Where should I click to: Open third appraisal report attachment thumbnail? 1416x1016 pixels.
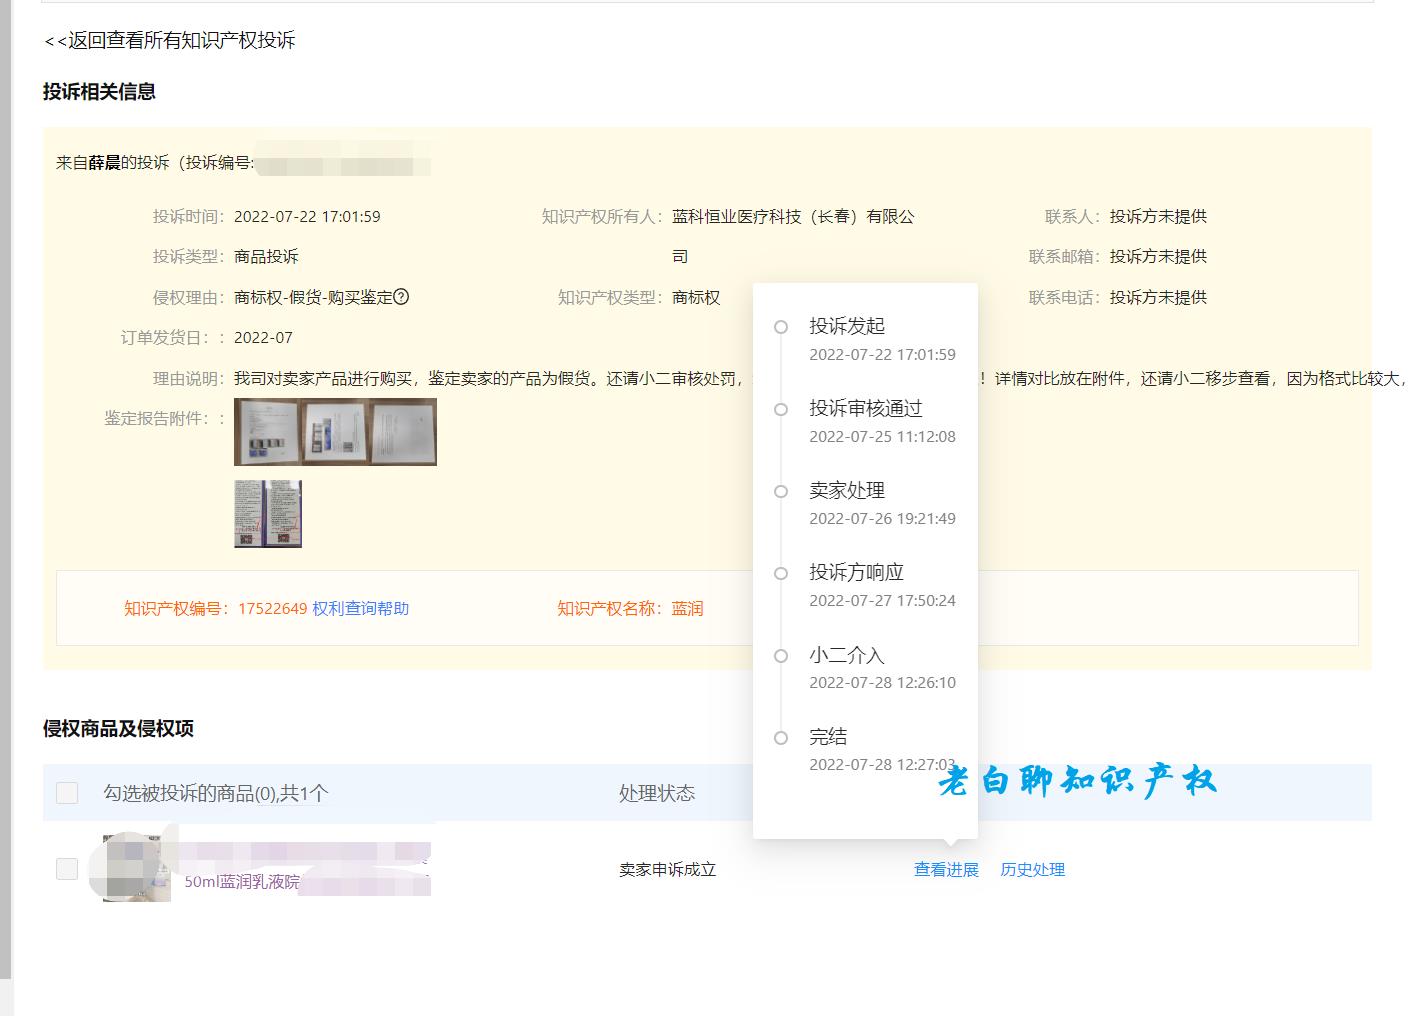tap(404, 432)
